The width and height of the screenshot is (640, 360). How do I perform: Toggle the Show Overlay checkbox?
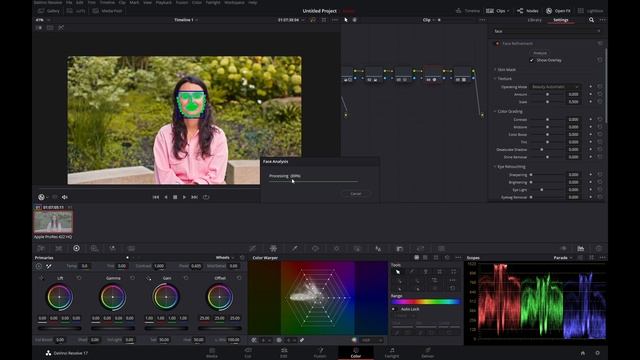coord(531,60)
